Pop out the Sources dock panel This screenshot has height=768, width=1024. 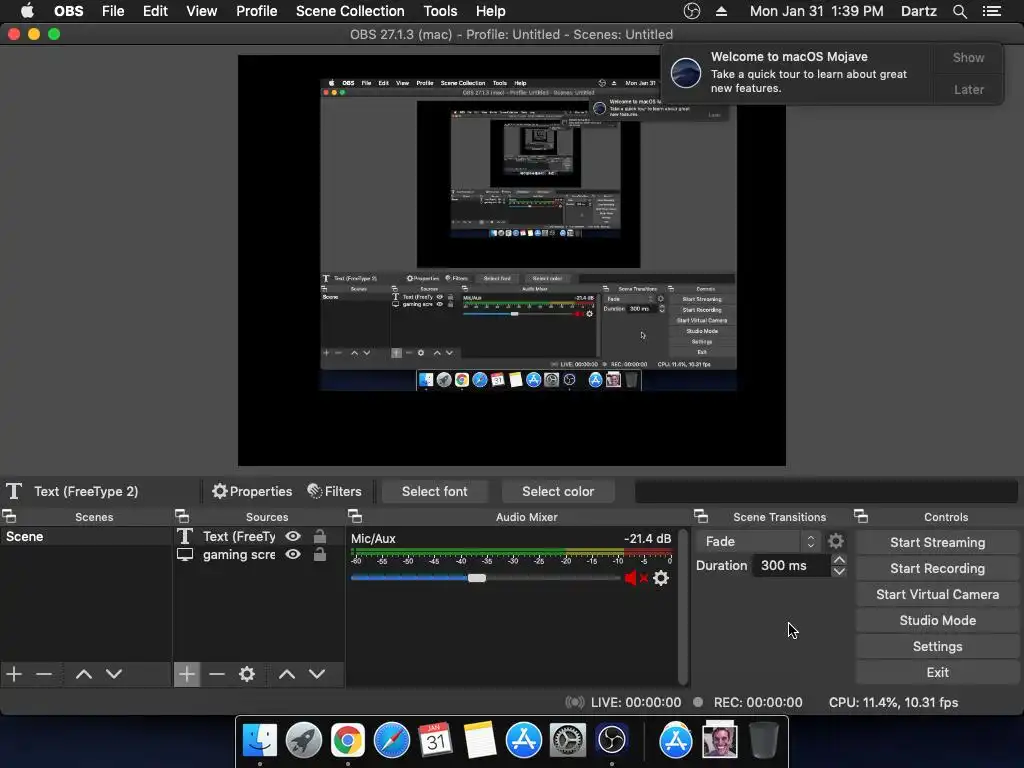pyautogui.click(x=182, y=517)
